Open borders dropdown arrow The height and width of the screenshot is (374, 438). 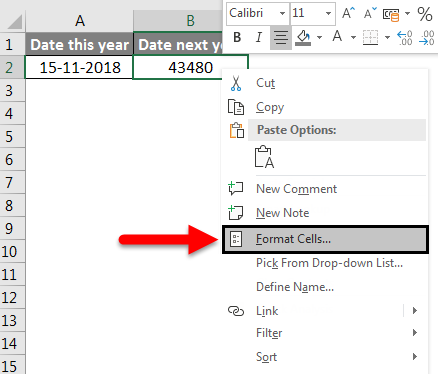387,37
